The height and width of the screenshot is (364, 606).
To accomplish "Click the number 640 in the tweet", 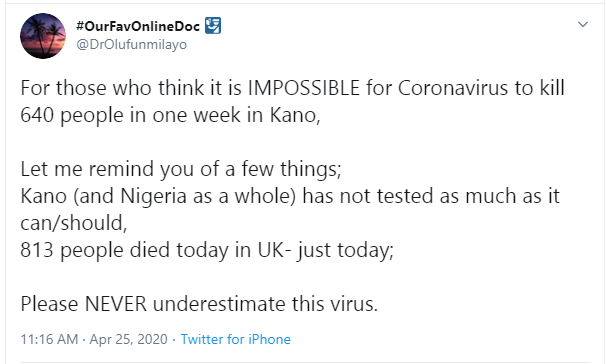I will 37,115.
